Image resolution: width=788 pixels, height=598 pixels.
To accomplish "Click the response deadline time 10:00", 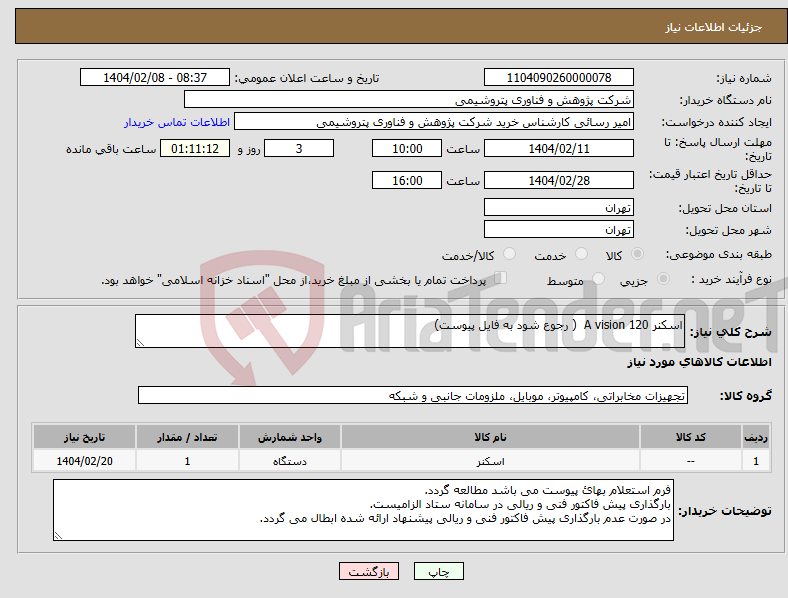I will [407, 148].
